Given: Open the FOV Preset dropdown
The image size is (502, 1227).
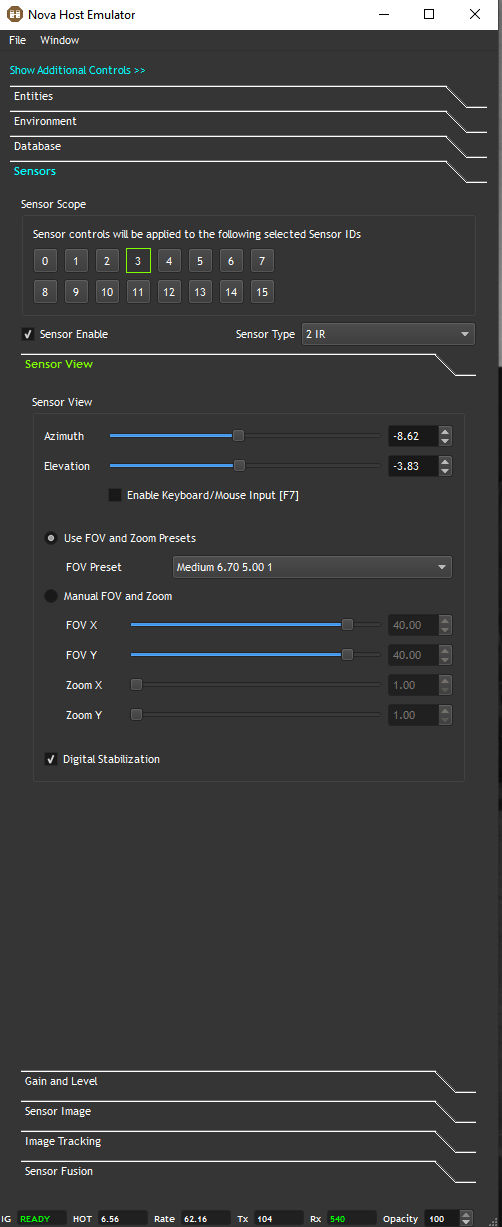Looking at the screenshot, I should (312, 567).
